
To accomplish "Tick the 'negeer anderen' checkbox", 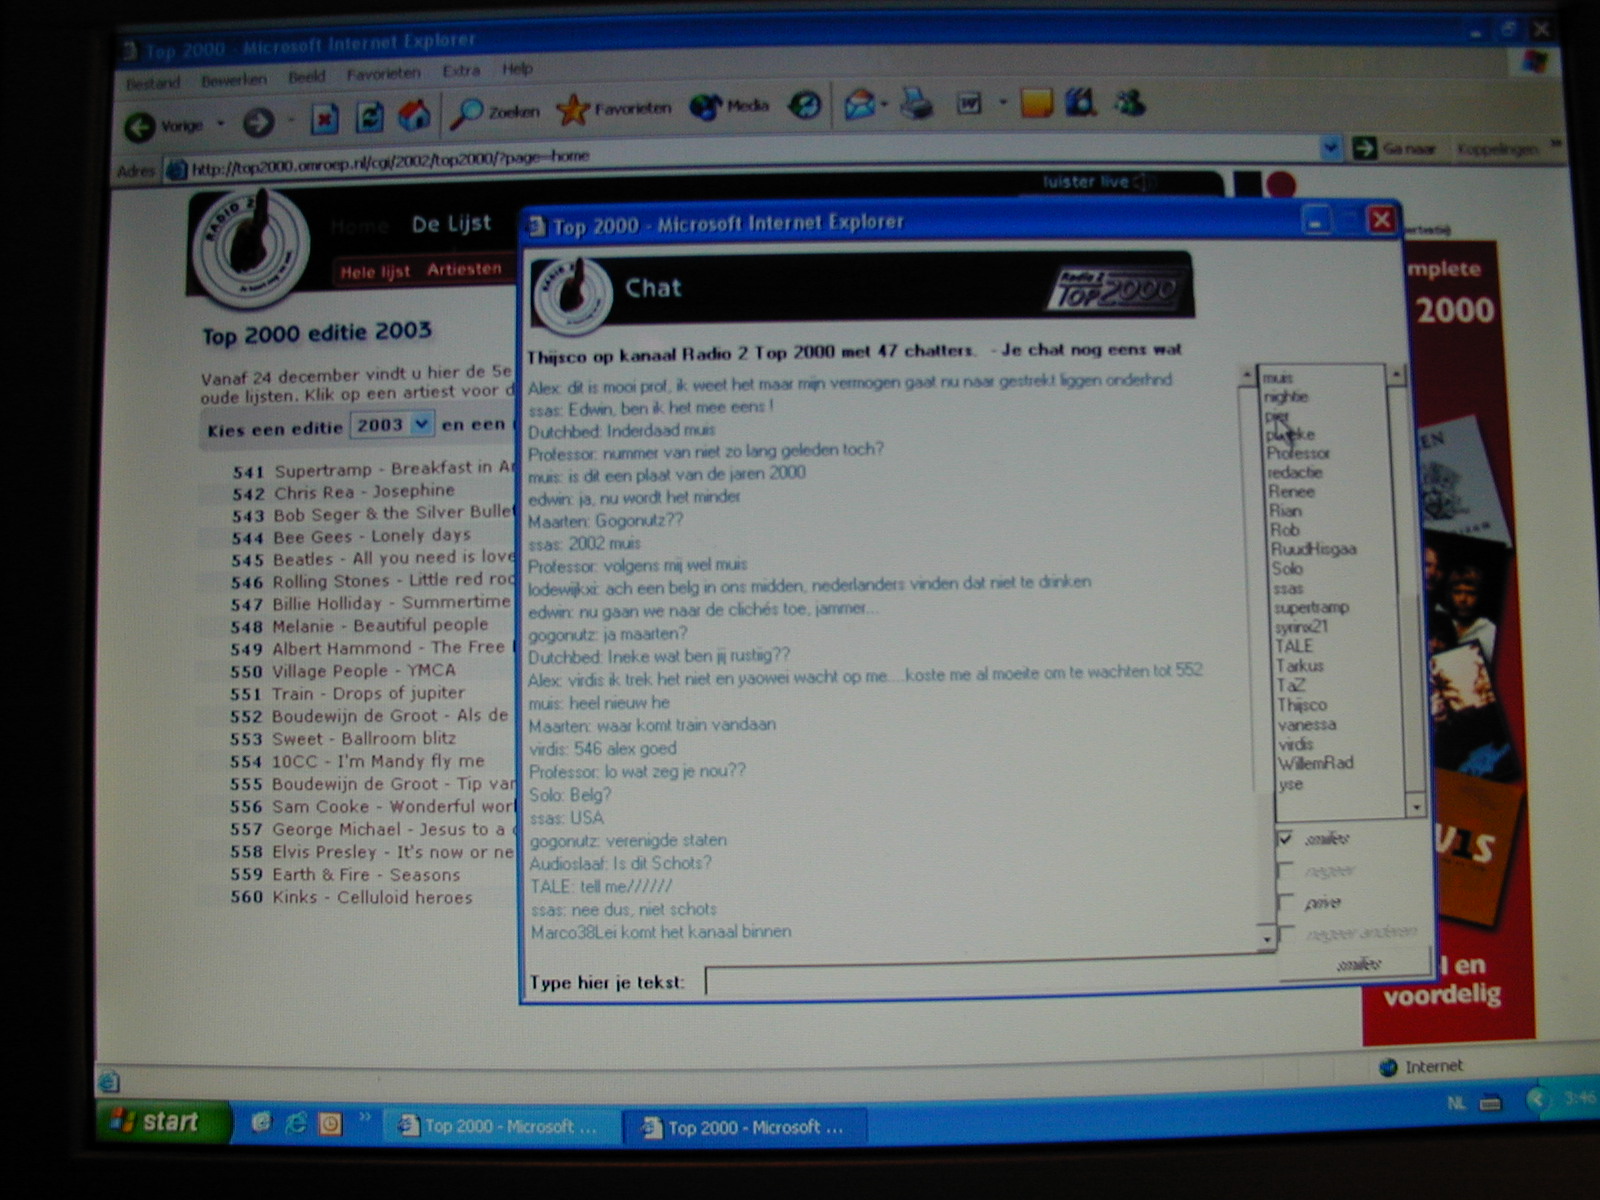I will pyautogui.click(x=1287, y=933).
